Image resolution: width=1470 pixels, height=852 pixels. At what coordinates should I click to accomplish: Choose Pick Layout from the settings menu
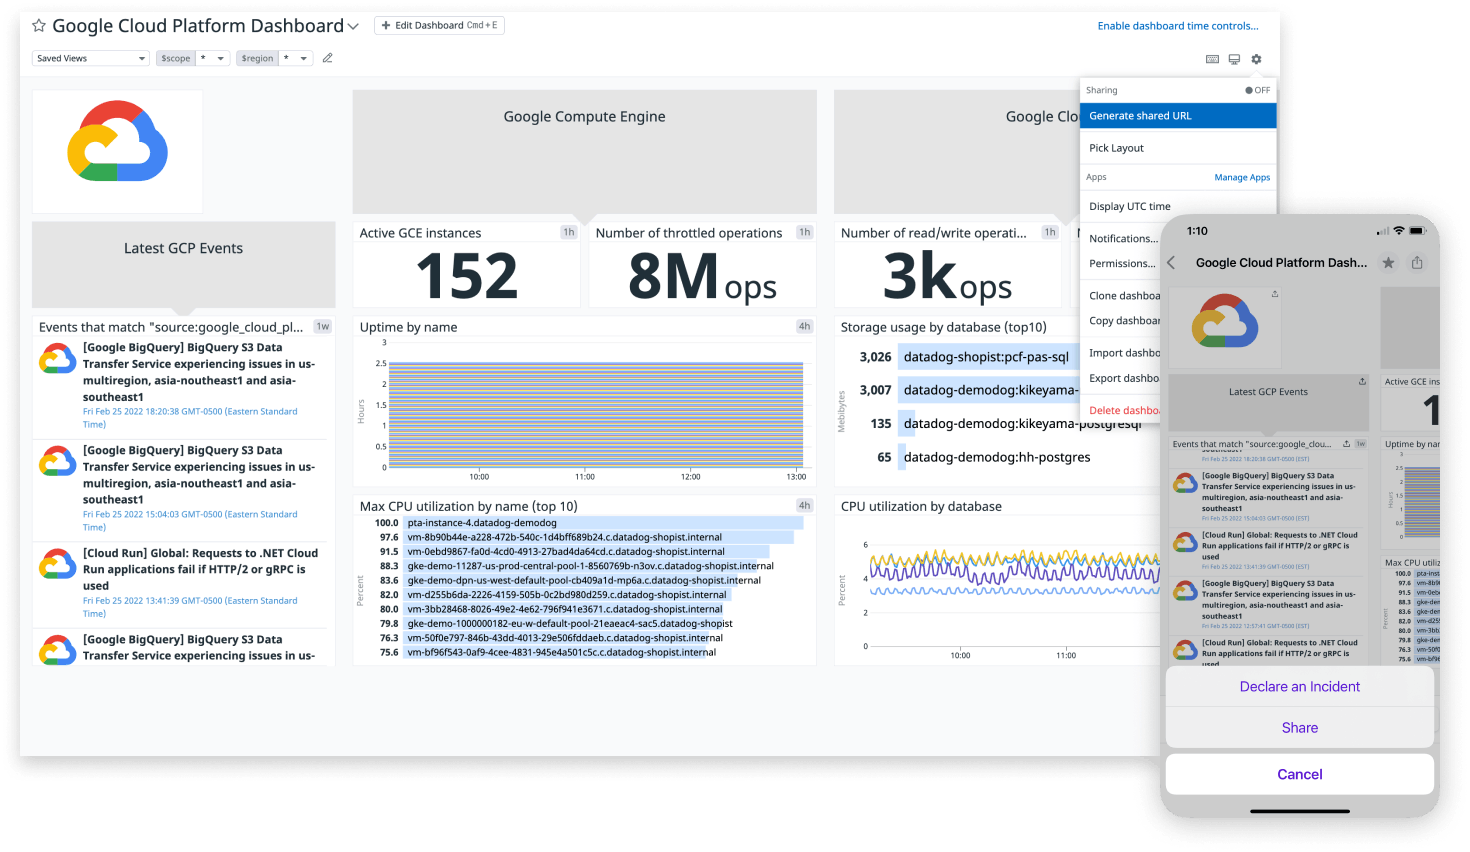1116,148
